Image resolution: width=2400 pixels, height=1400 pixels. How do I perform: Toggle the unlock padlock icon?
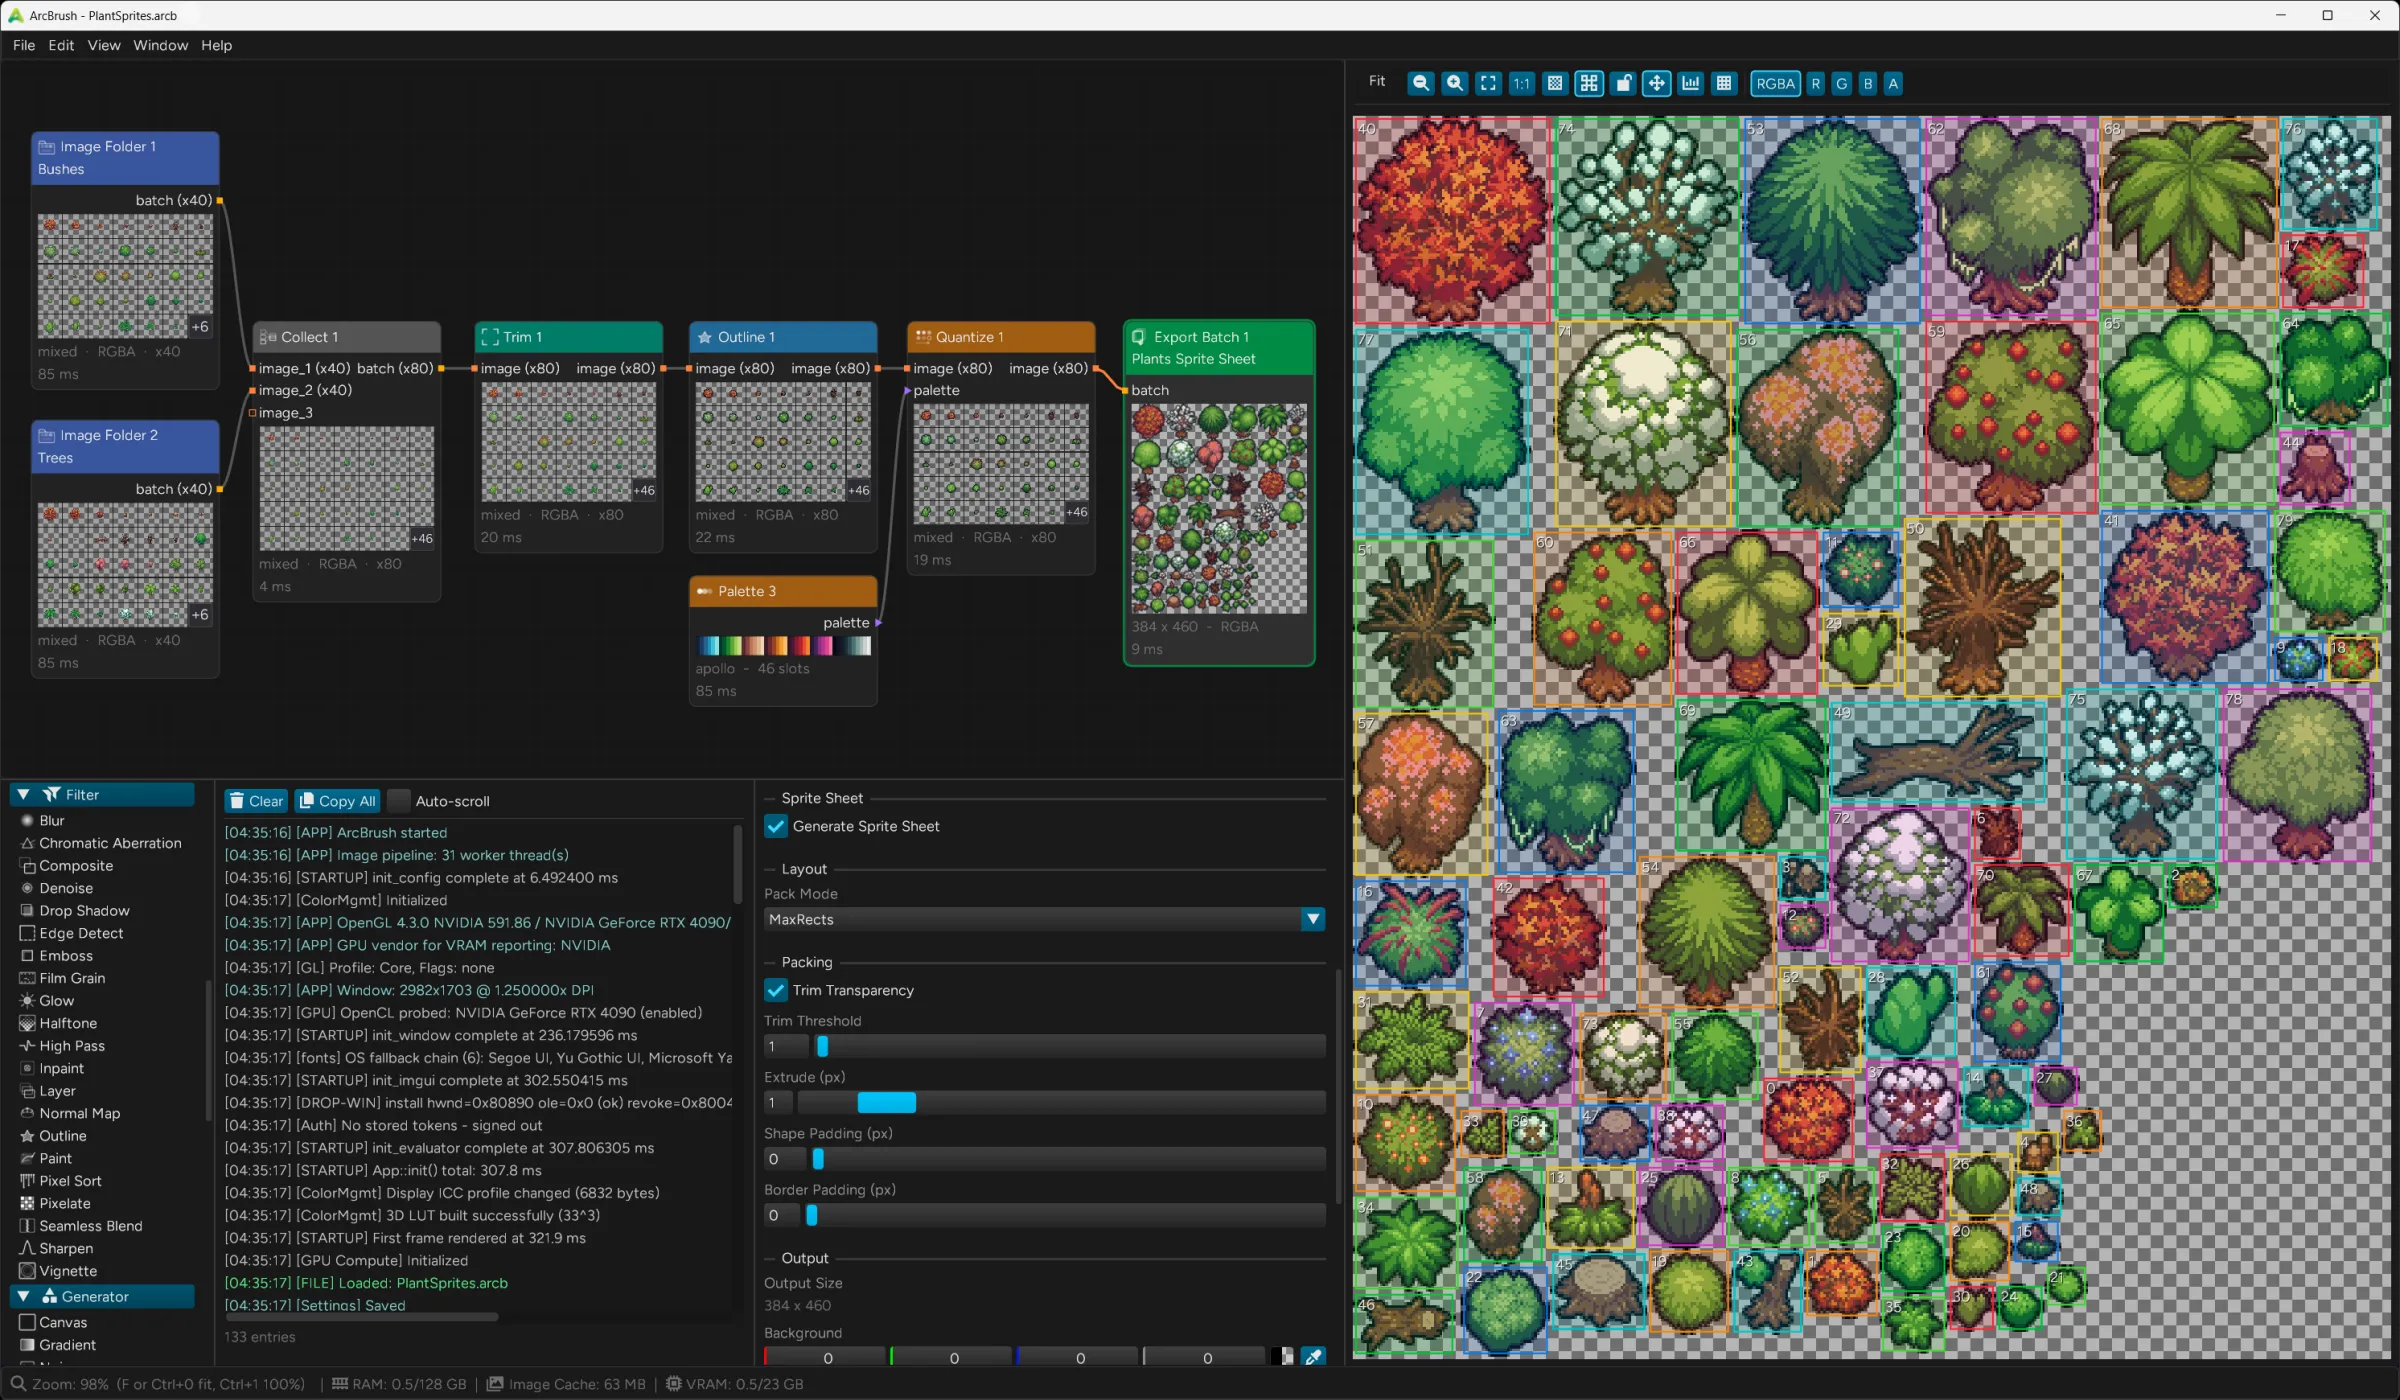click(1623, 84)
